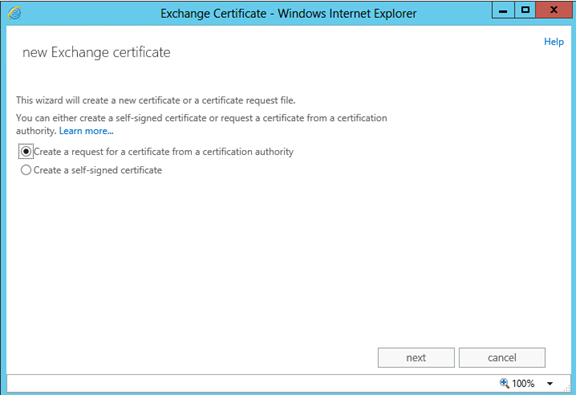Click the next button

pyautogui.click(x=416, y=358)
